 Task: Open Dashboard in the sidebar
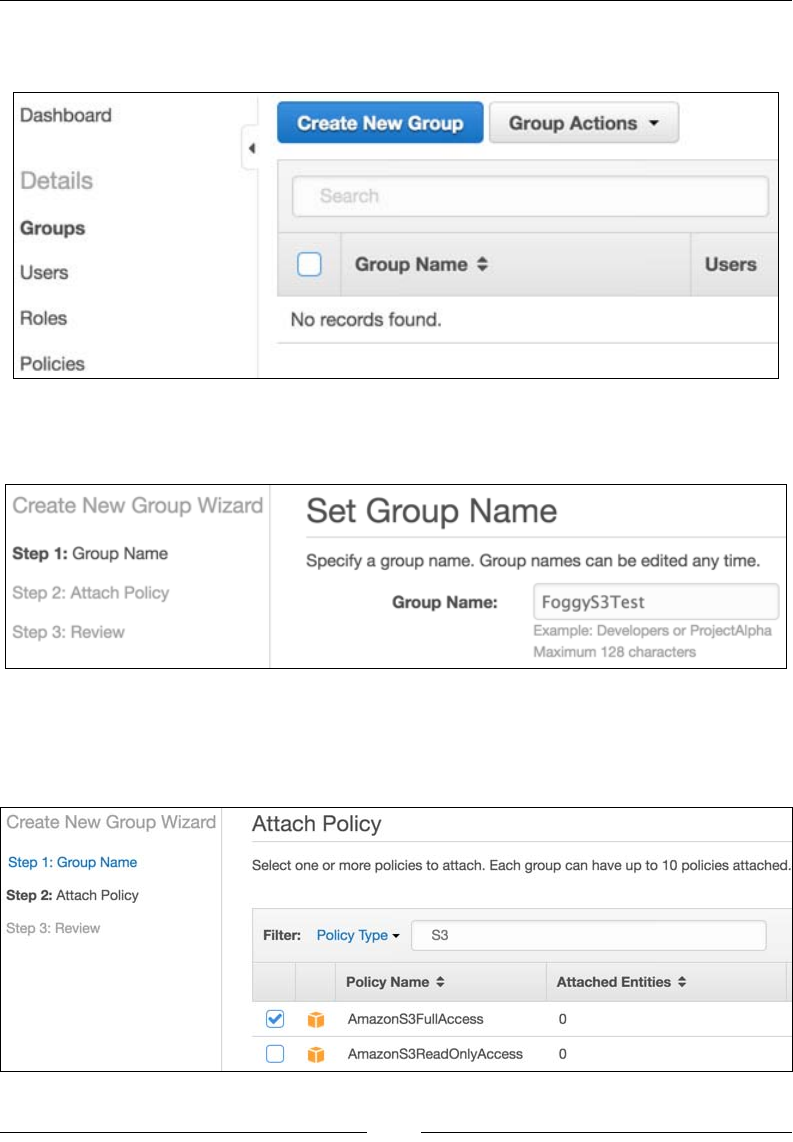click(66, 115)
